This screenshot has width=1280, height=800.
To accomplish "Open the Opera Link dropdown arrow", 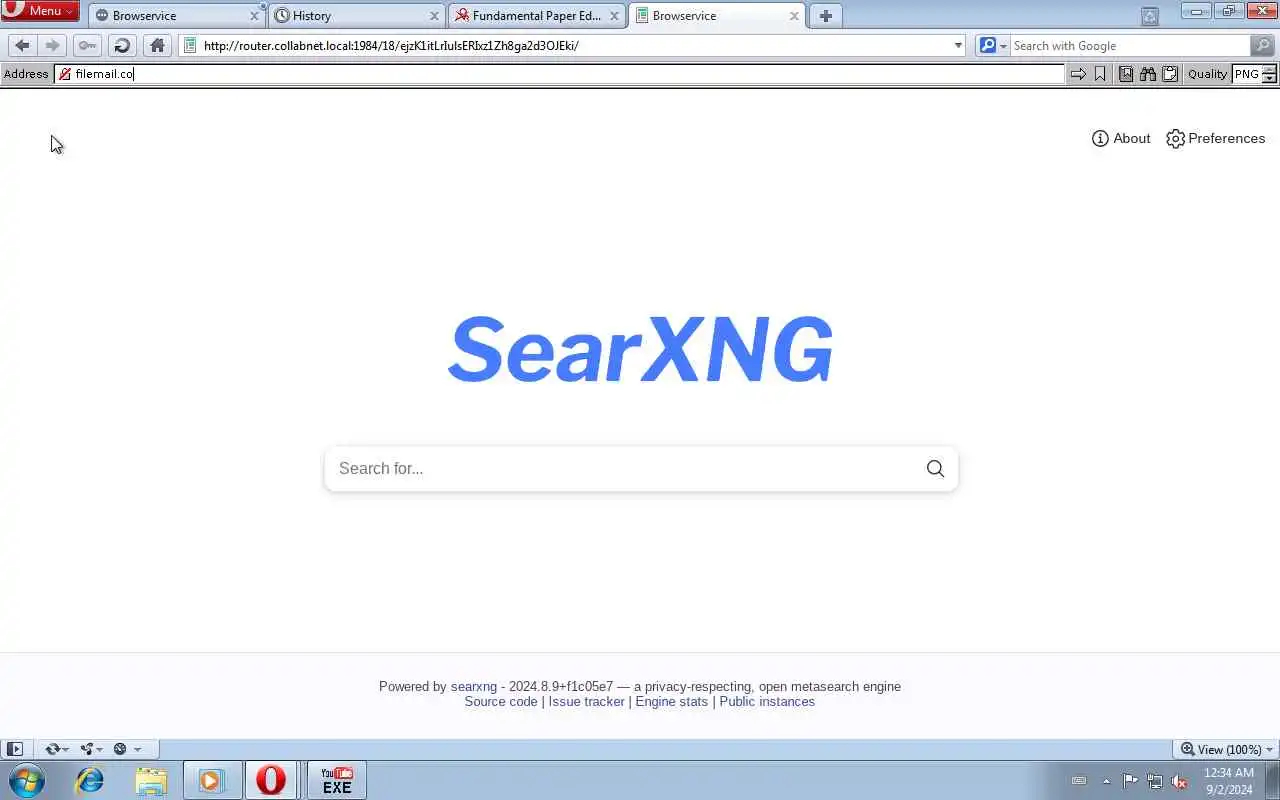I will (65, 750).
